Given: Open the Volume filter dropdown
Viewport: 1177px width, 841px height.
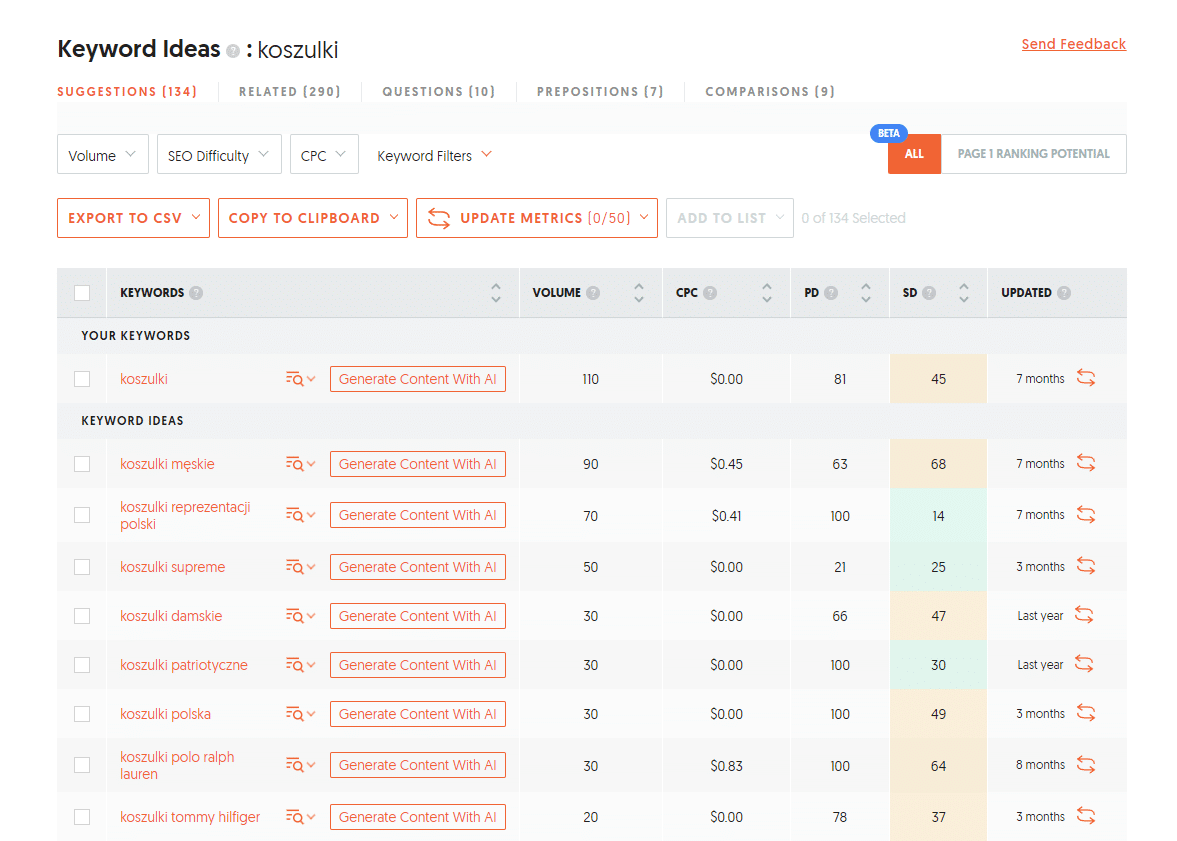Looking at the screenshot, I should [103, 155].
